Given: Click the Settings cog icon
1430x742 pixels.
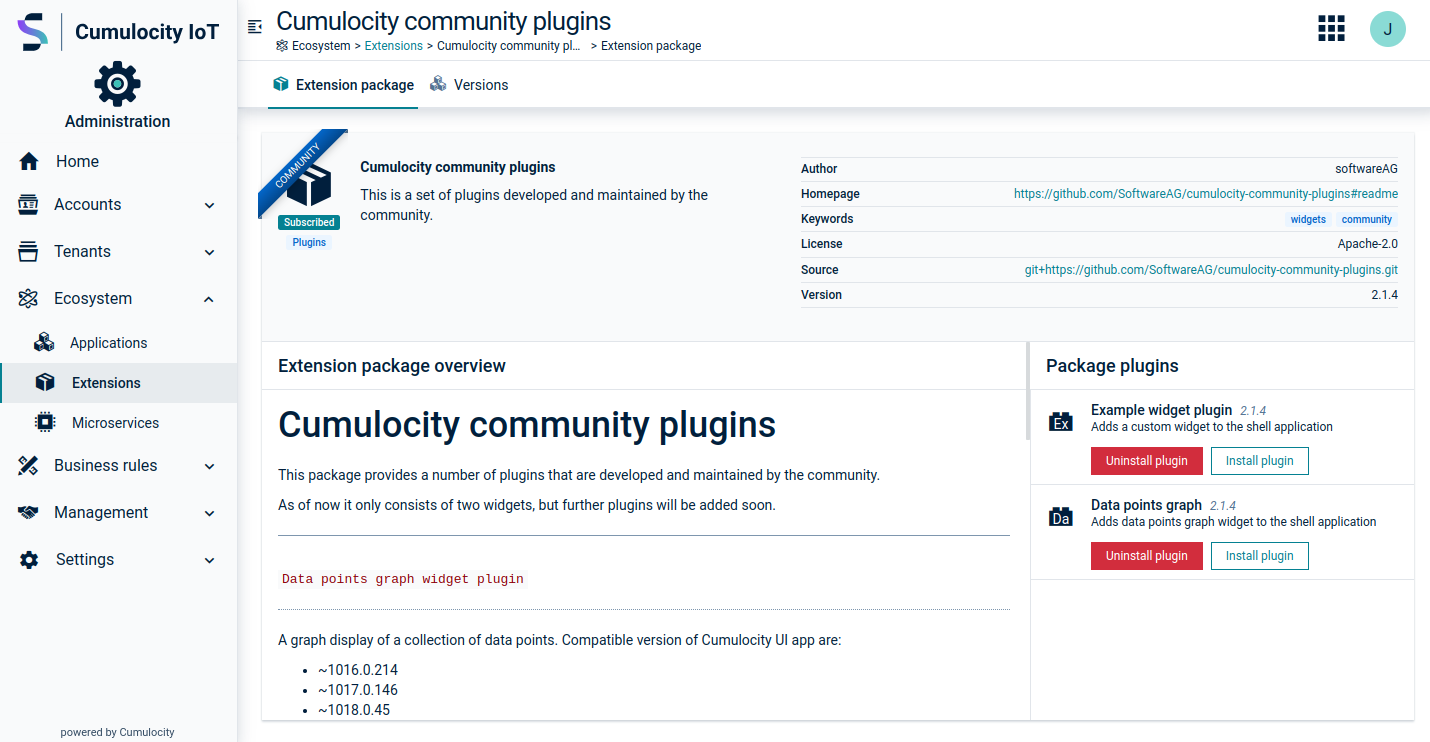Looking at the screenshot, I should point(29,559).
